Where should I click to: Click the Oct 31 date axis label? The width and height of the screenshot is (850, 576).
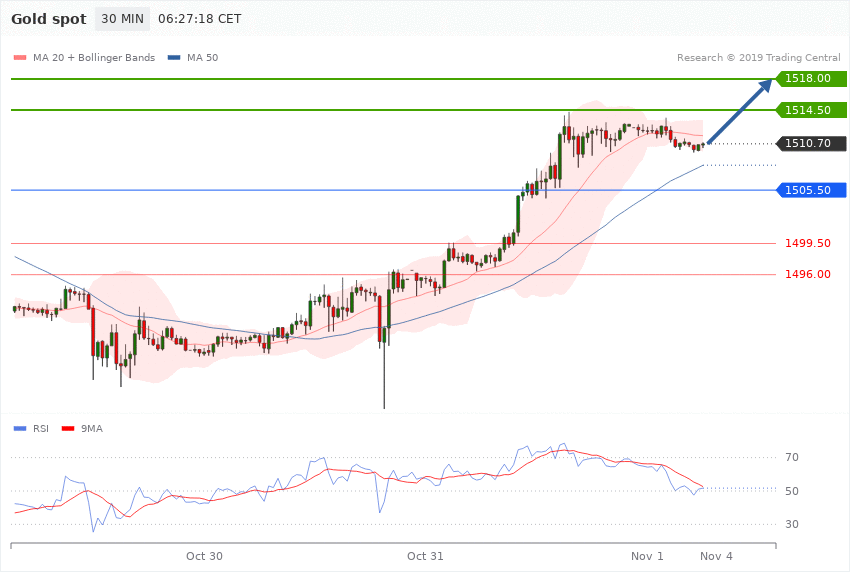point(425,556)
